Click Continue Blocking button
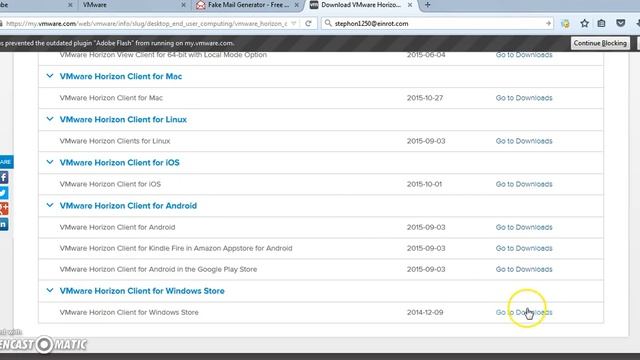The width and height of the screenshot is (640, 360). (600, 43)
